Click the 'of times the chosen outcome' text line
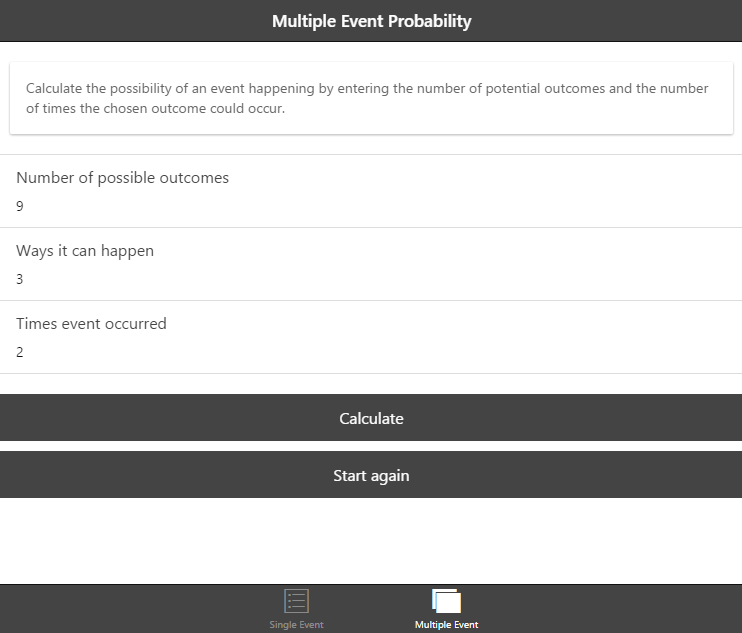The width and height of the screenshot is (742, 633). [155, 109]
